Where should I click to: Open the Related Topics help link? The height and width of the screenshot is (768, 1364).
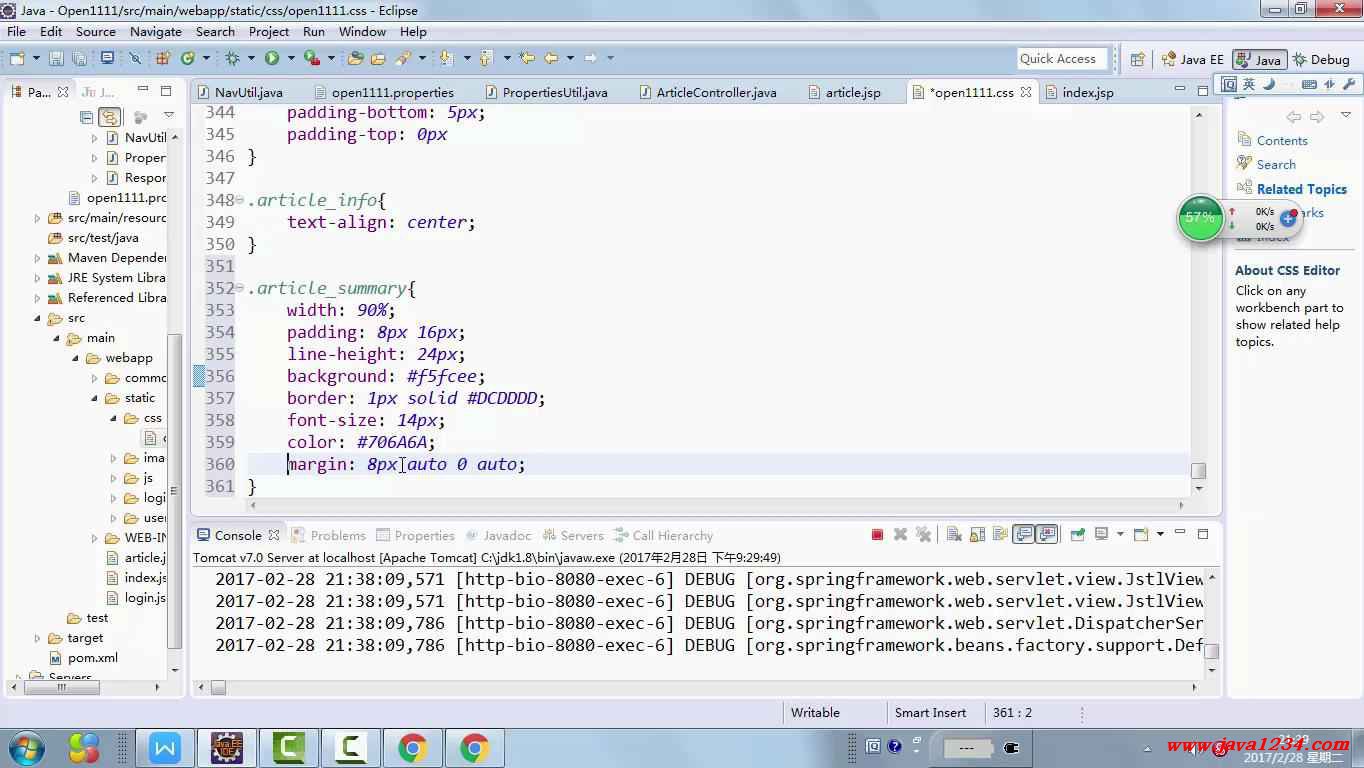(1301, 189)
